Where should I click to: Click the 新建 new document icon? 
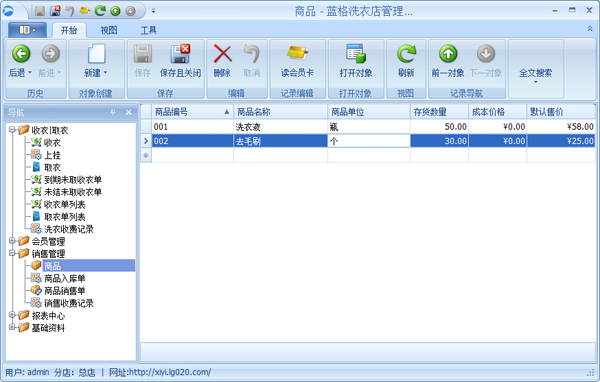[96, 54]
